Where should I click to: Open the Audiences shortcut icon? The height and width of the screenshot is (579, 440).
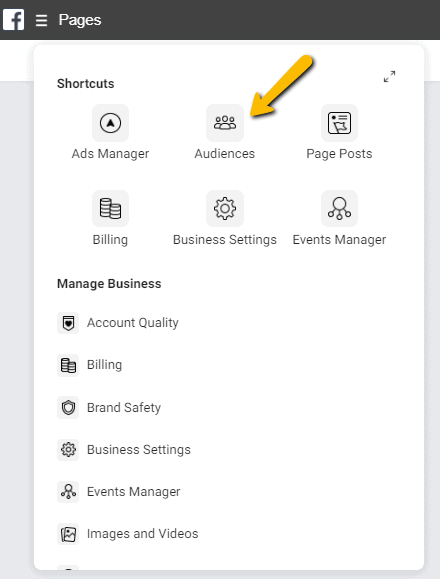click(x=225, y=123)
